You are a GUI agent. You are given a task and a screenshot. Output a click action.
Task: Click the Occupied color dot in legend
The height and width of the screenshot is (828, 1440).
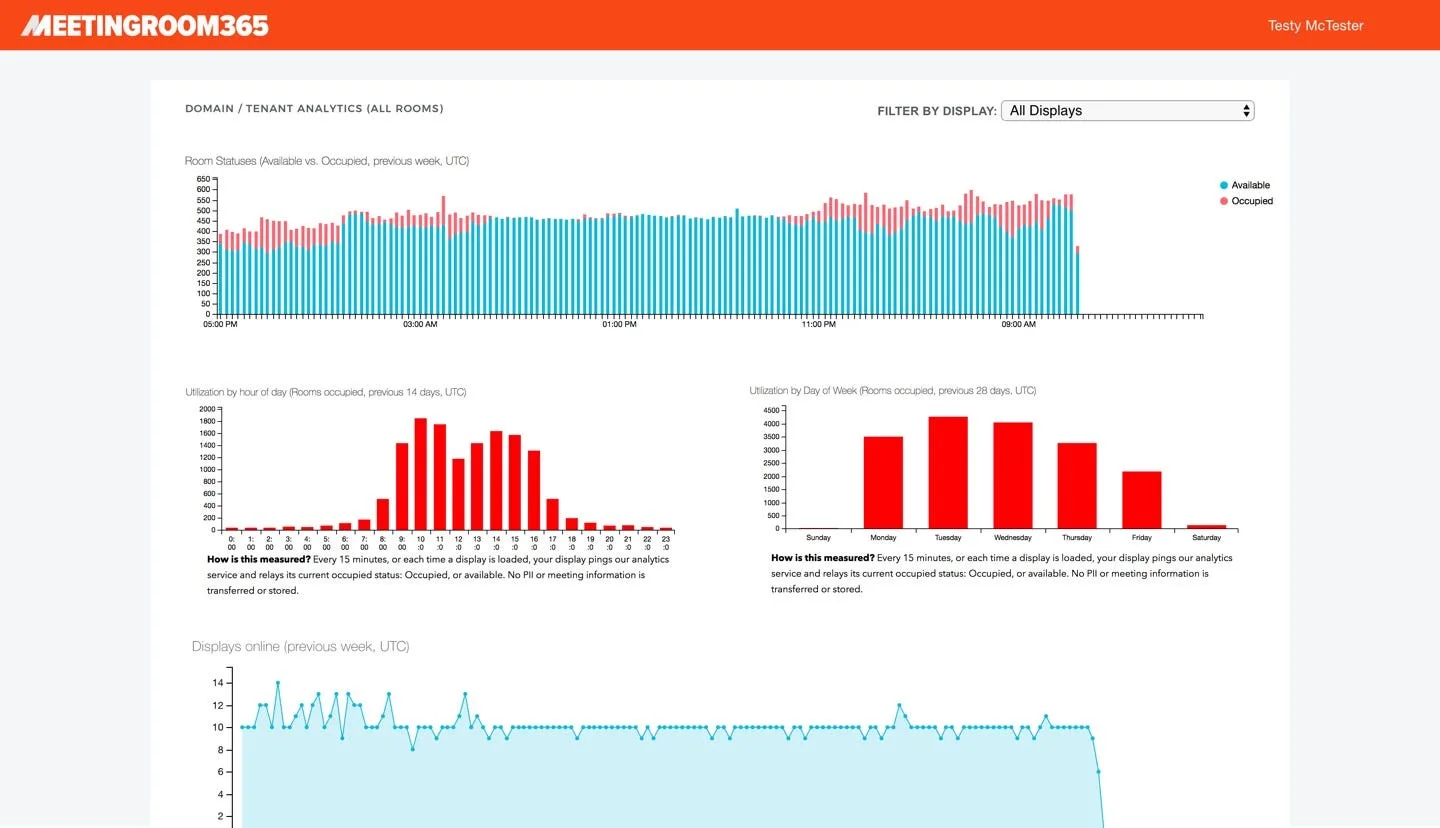(1224, 201)
